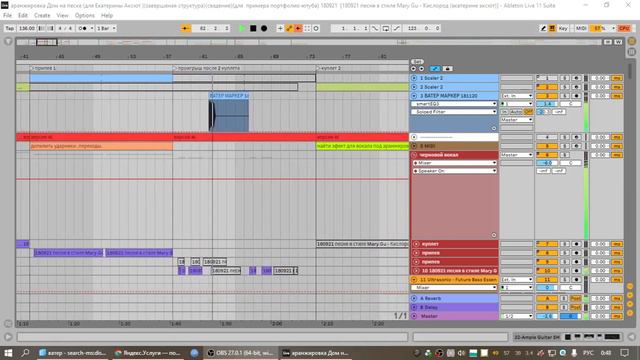Image resolution: width=640 pixels, height=360 pixels.
Task: Open the Create menu
Action: pos(42,15)
